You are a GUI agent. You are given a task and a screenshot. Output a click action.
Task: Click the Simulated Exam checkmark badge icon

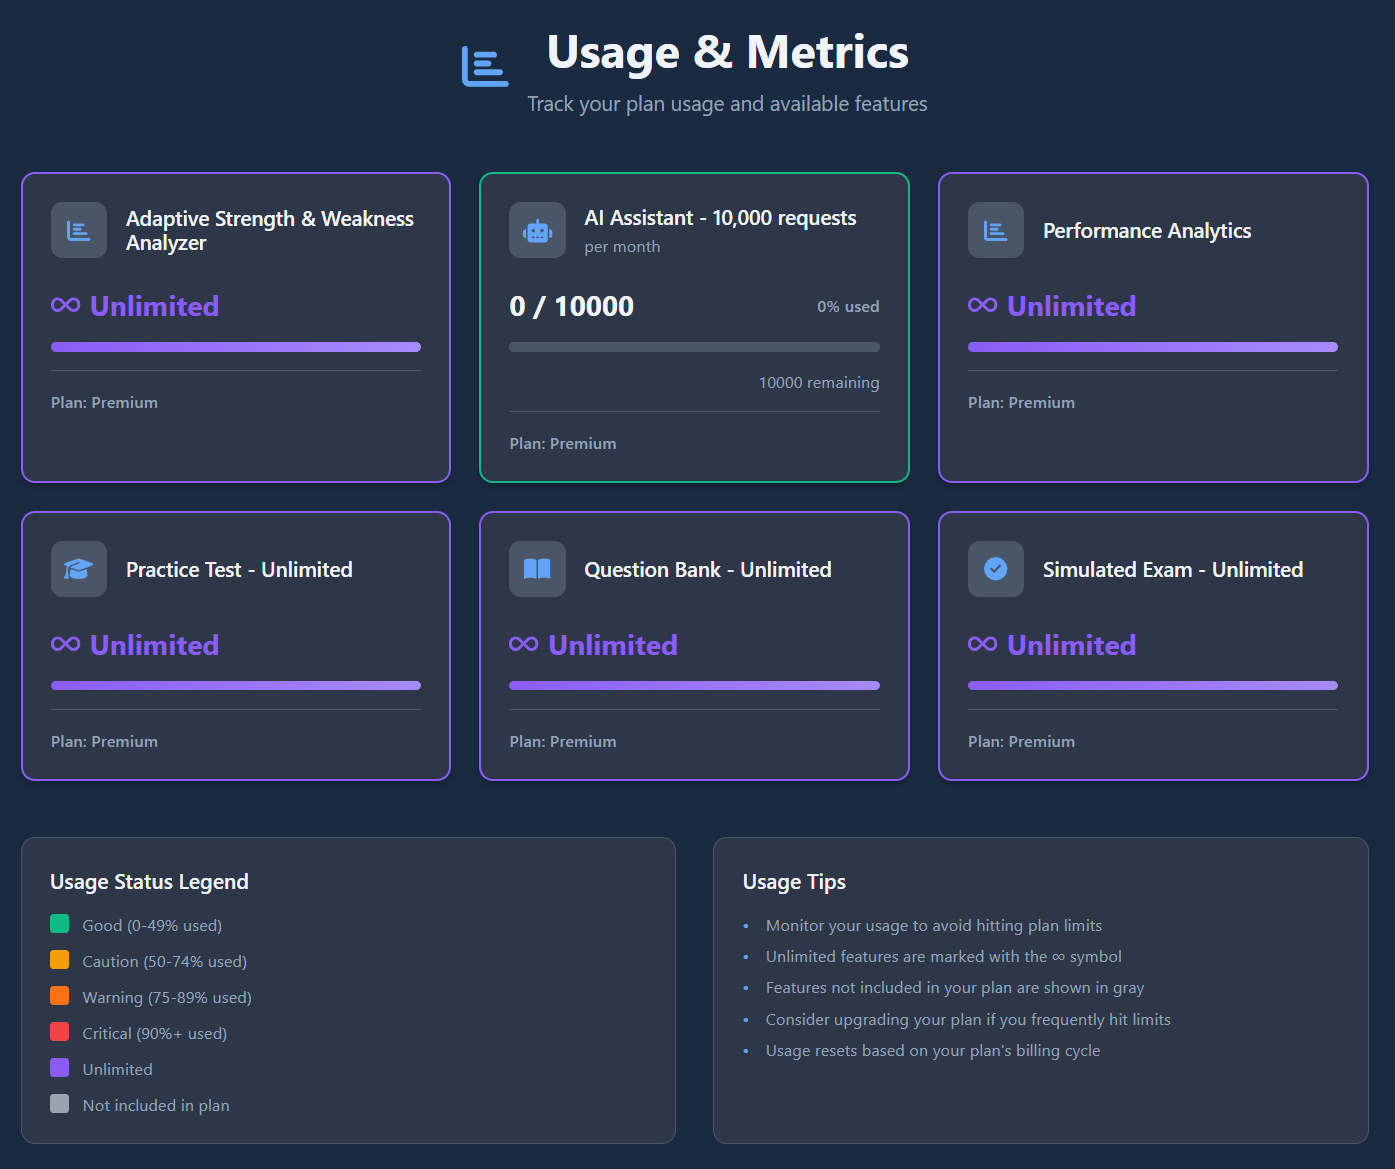995,568
